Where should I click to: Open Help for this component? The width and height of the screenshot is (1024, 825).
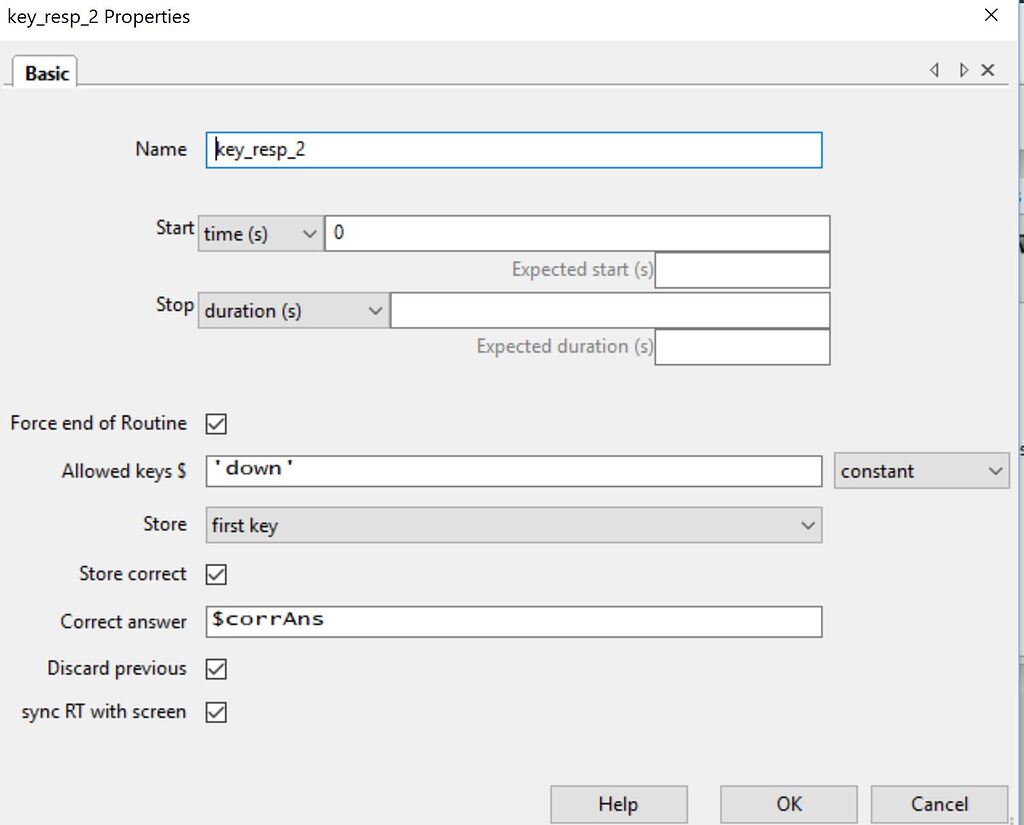(618, 804)
